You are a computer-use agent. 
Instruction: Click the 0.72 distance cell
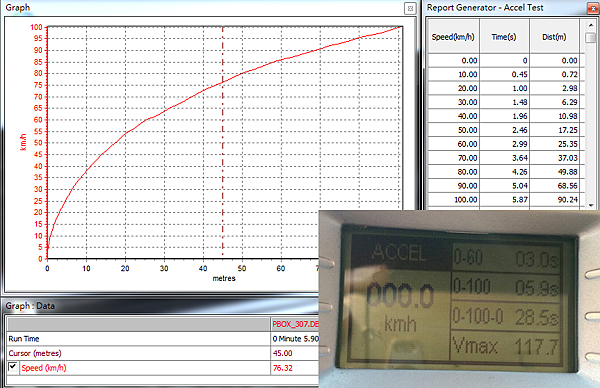coord(554,74)
